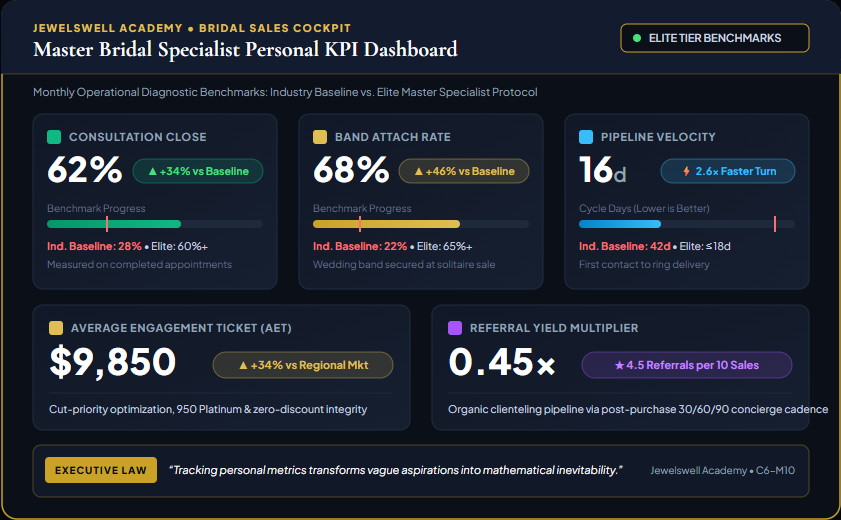Click 'Elite: 60%+' text

tap(179, 246)
